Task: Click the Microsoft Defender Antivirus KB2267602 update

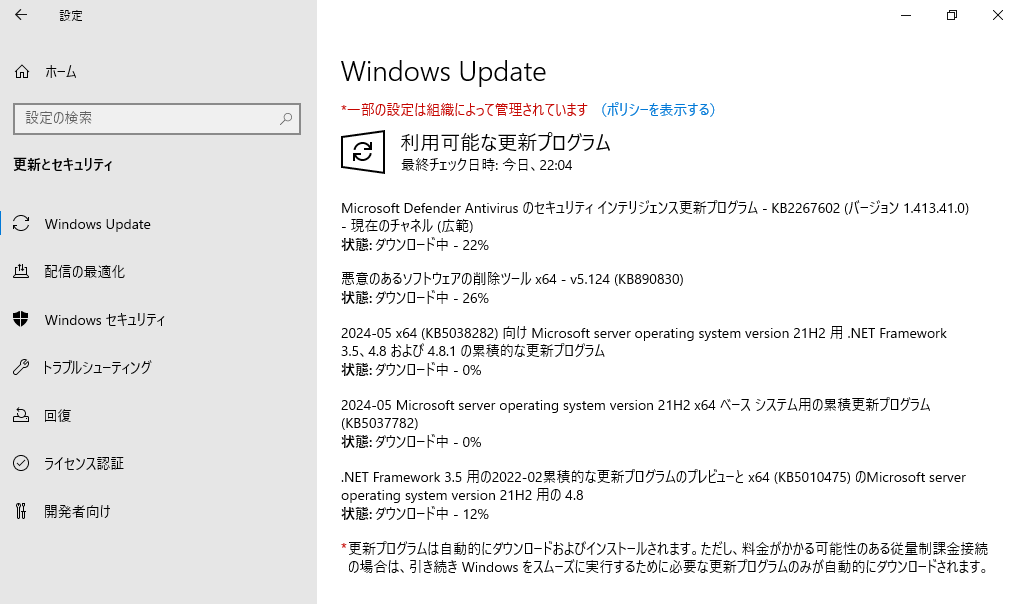Action: pyautogui.click(x=655, y=217)
